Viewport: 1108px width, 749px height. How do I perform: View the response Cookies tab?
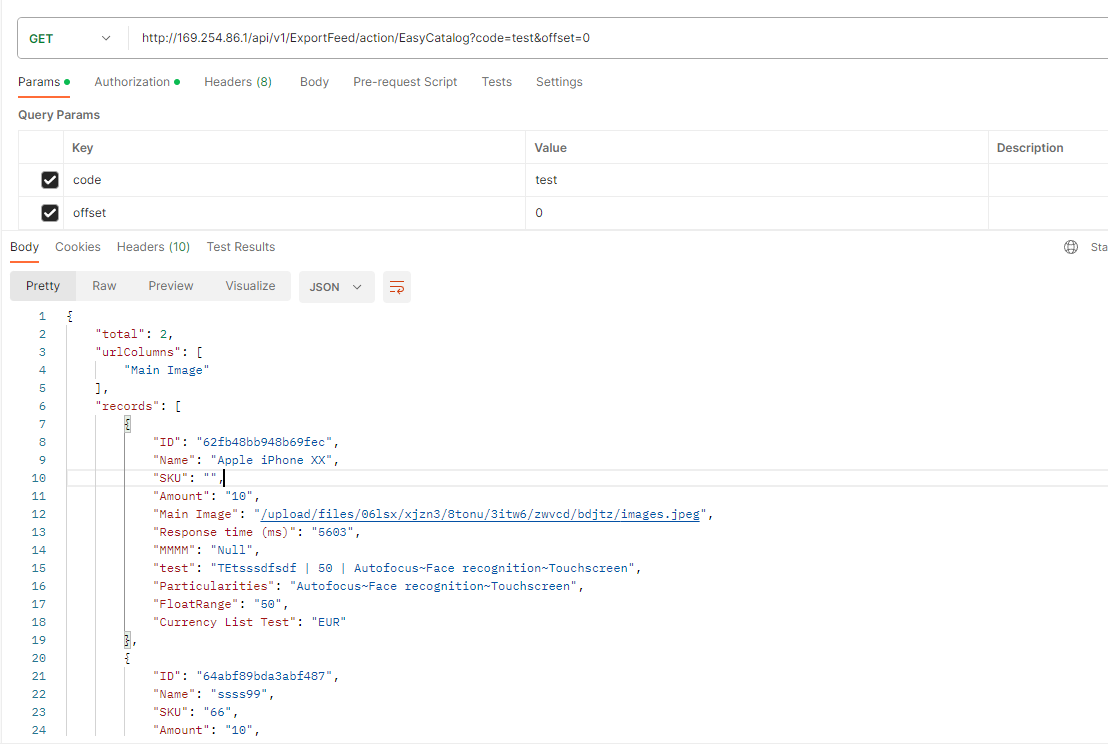(x=77, y=246)
